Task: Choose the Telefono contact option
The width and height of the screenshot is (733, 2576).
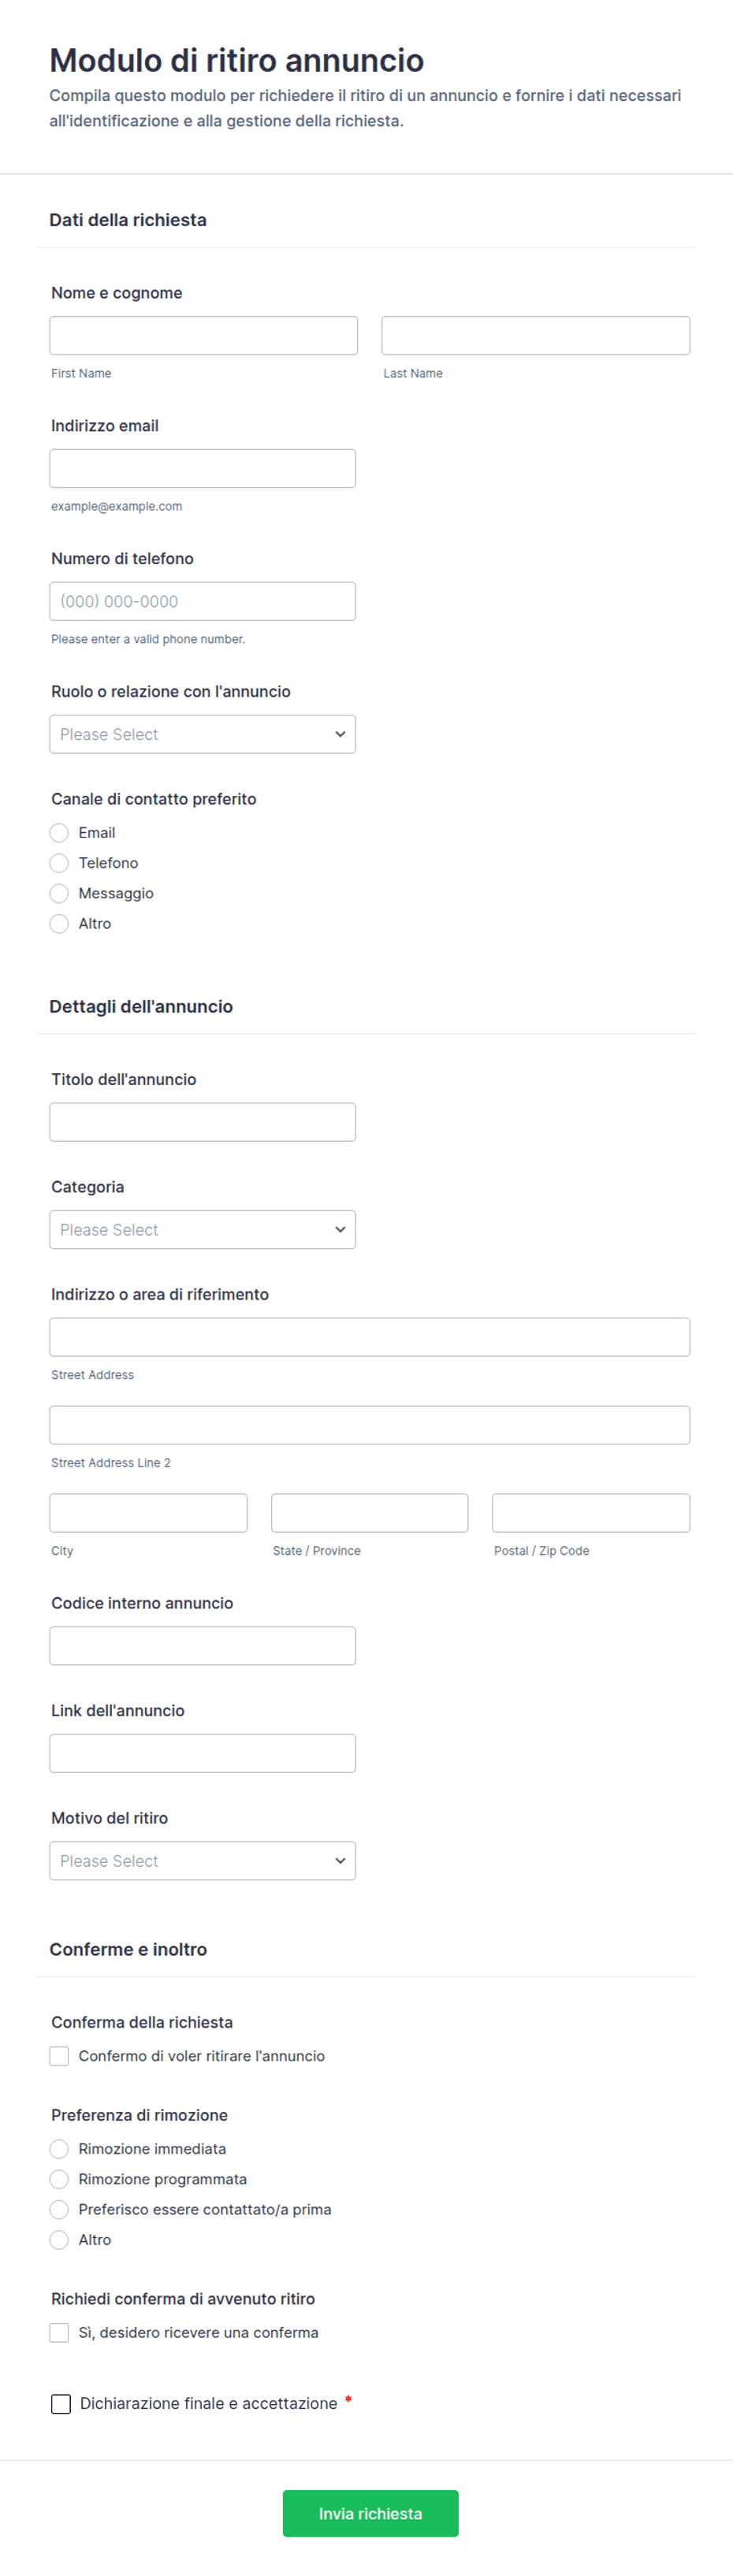Action: click(x=60, y=863)
